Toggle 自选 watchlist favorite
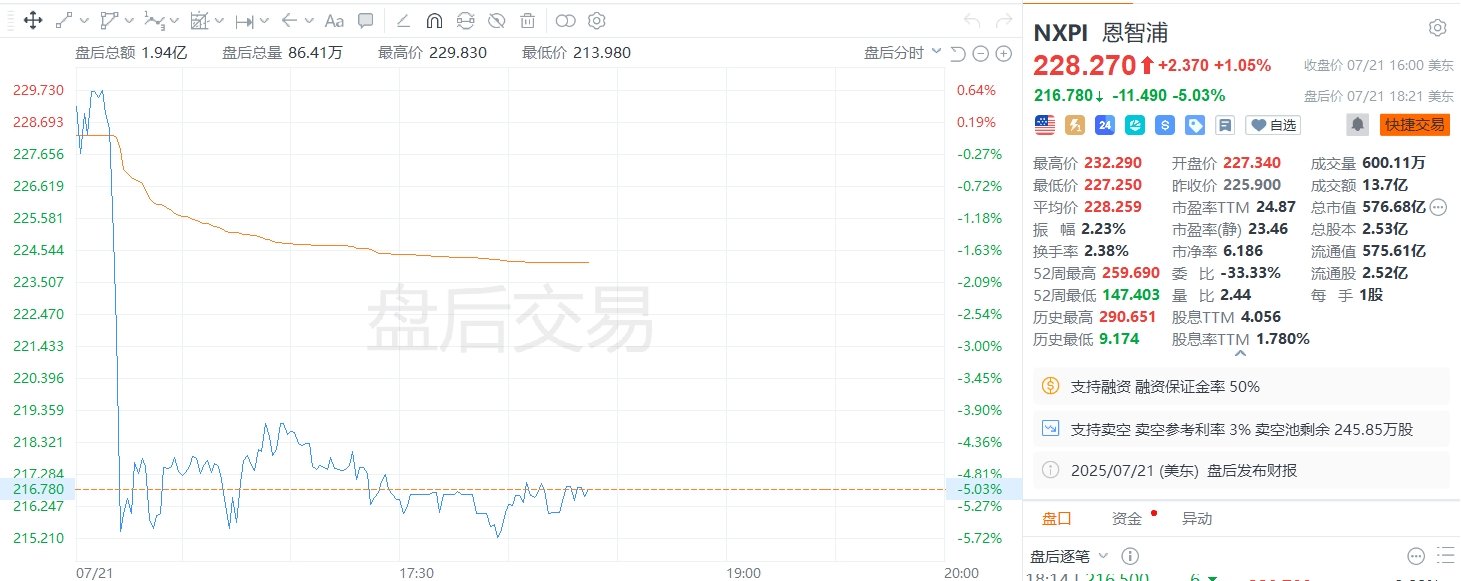Screen dimensions: 1461x581 click(x=1273, y=125)
